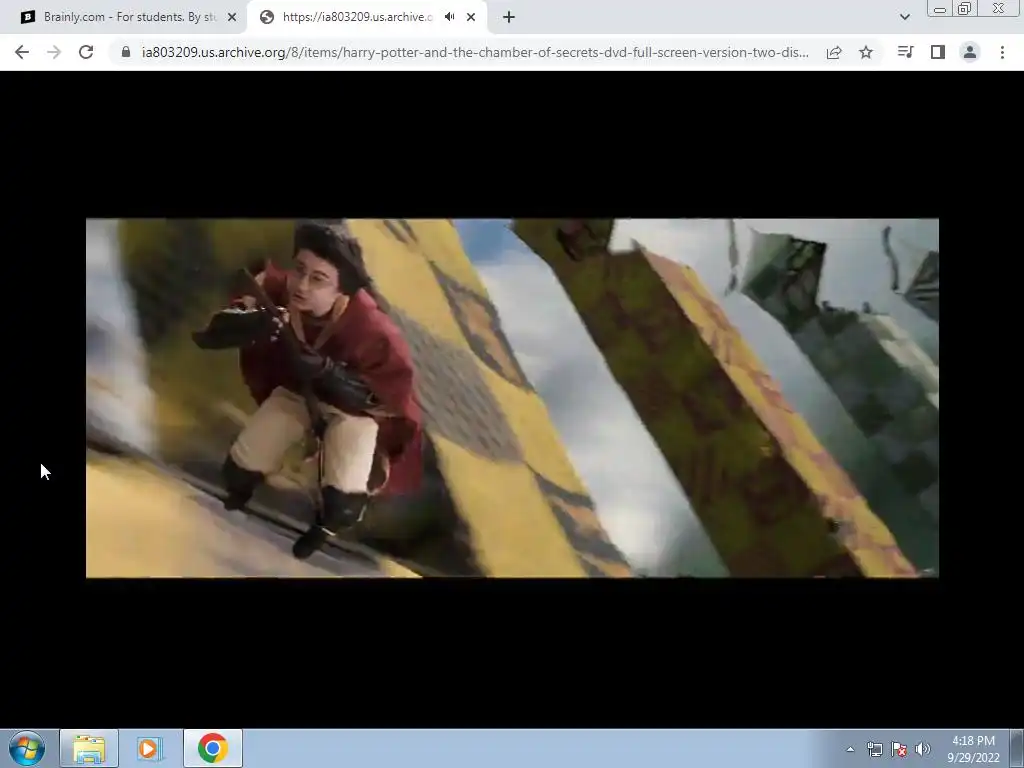Close the Brainly.com tab
Image resolution: width=1024 pixels, height=768 pixels.
[x=232, y=17]
